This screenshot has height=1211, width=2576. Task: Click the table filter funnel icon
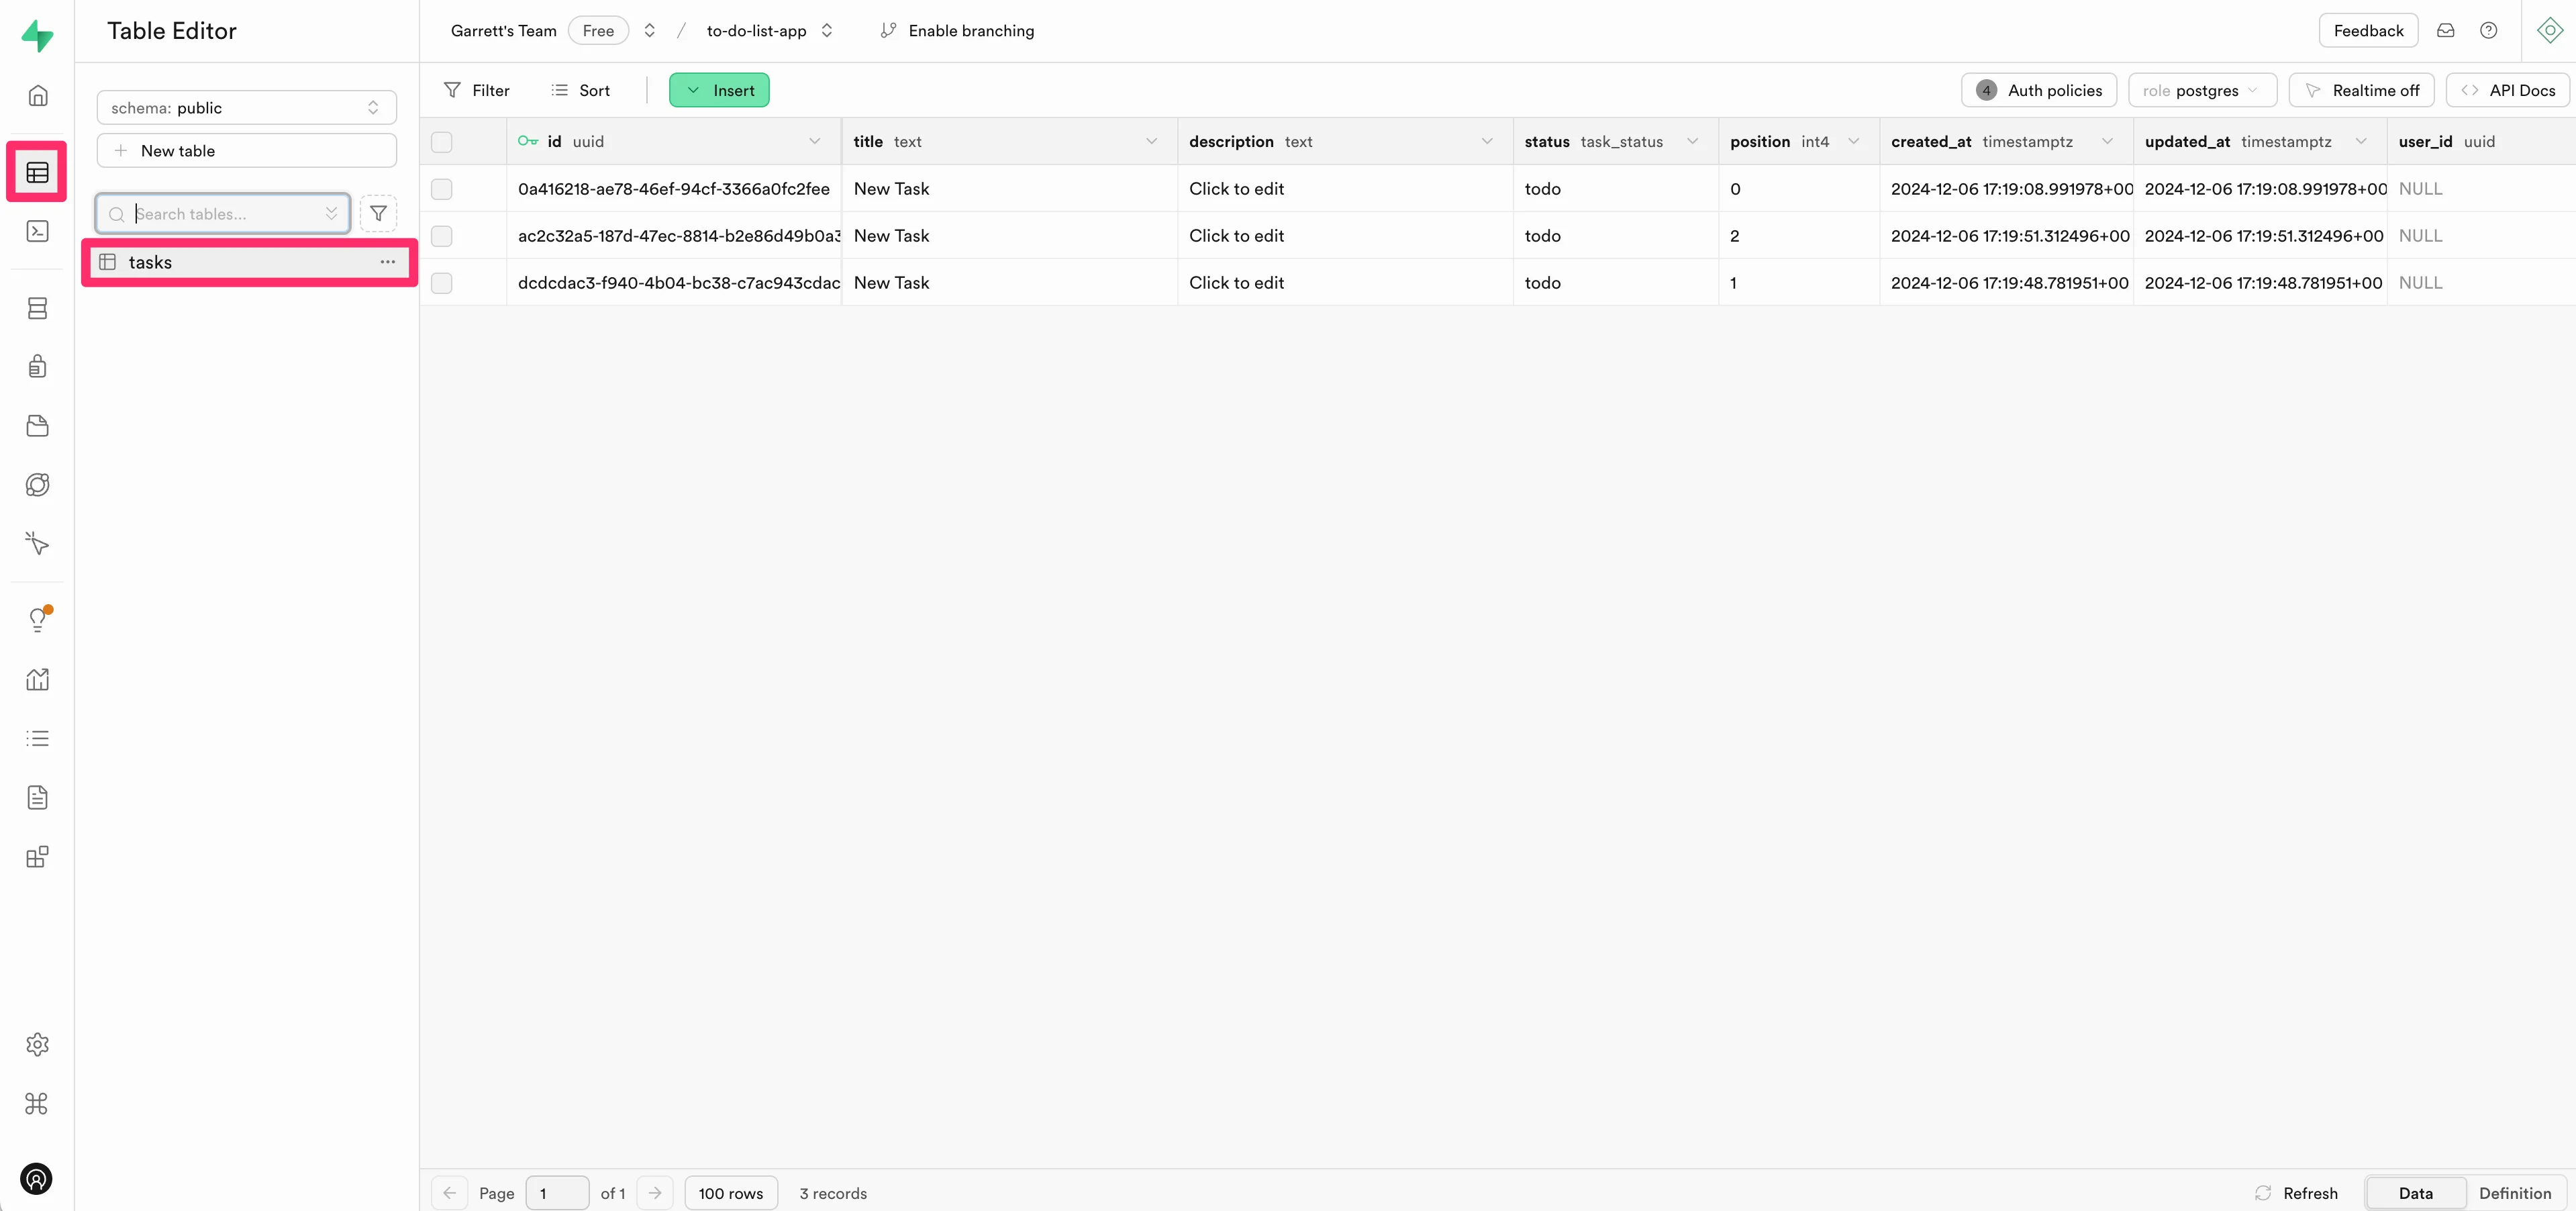(378, 213)
